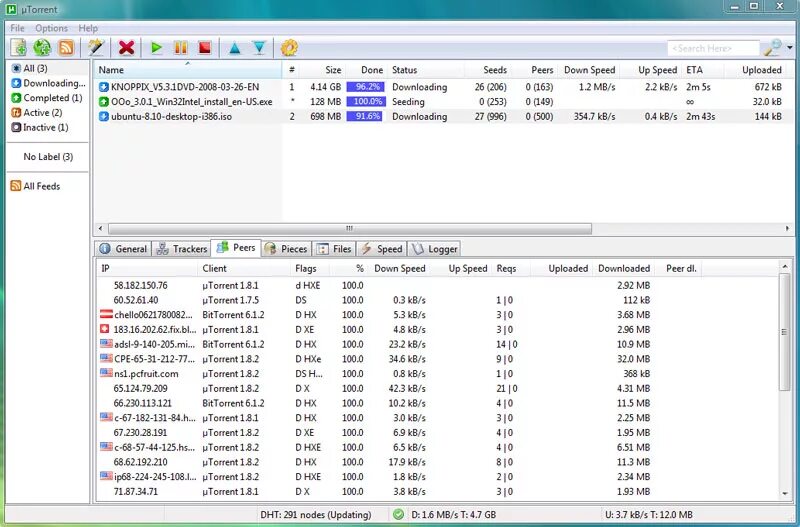The image size is (800, 527).
Task: Click the upload U: 3.7 kB/s status
Action: 648,515
